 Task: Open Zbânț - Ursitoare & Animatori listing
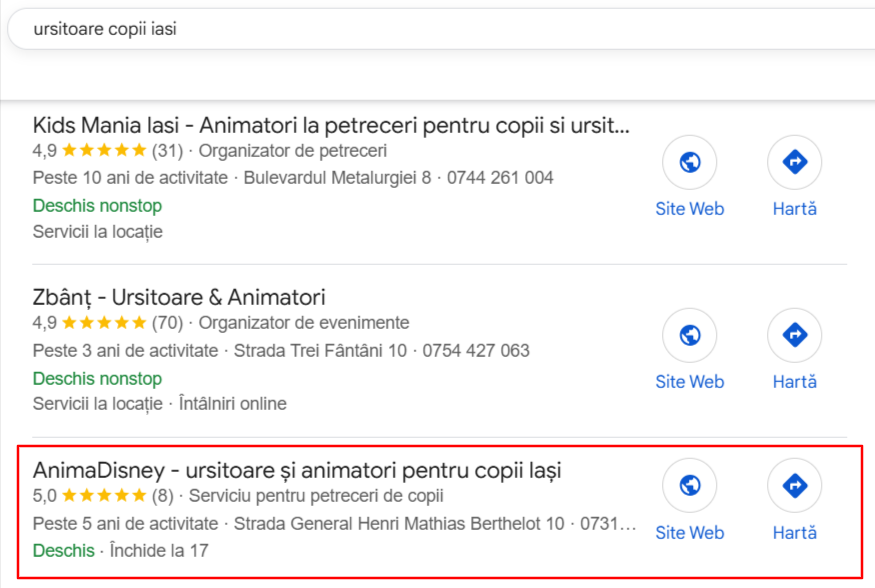click(x=179, y=297)
